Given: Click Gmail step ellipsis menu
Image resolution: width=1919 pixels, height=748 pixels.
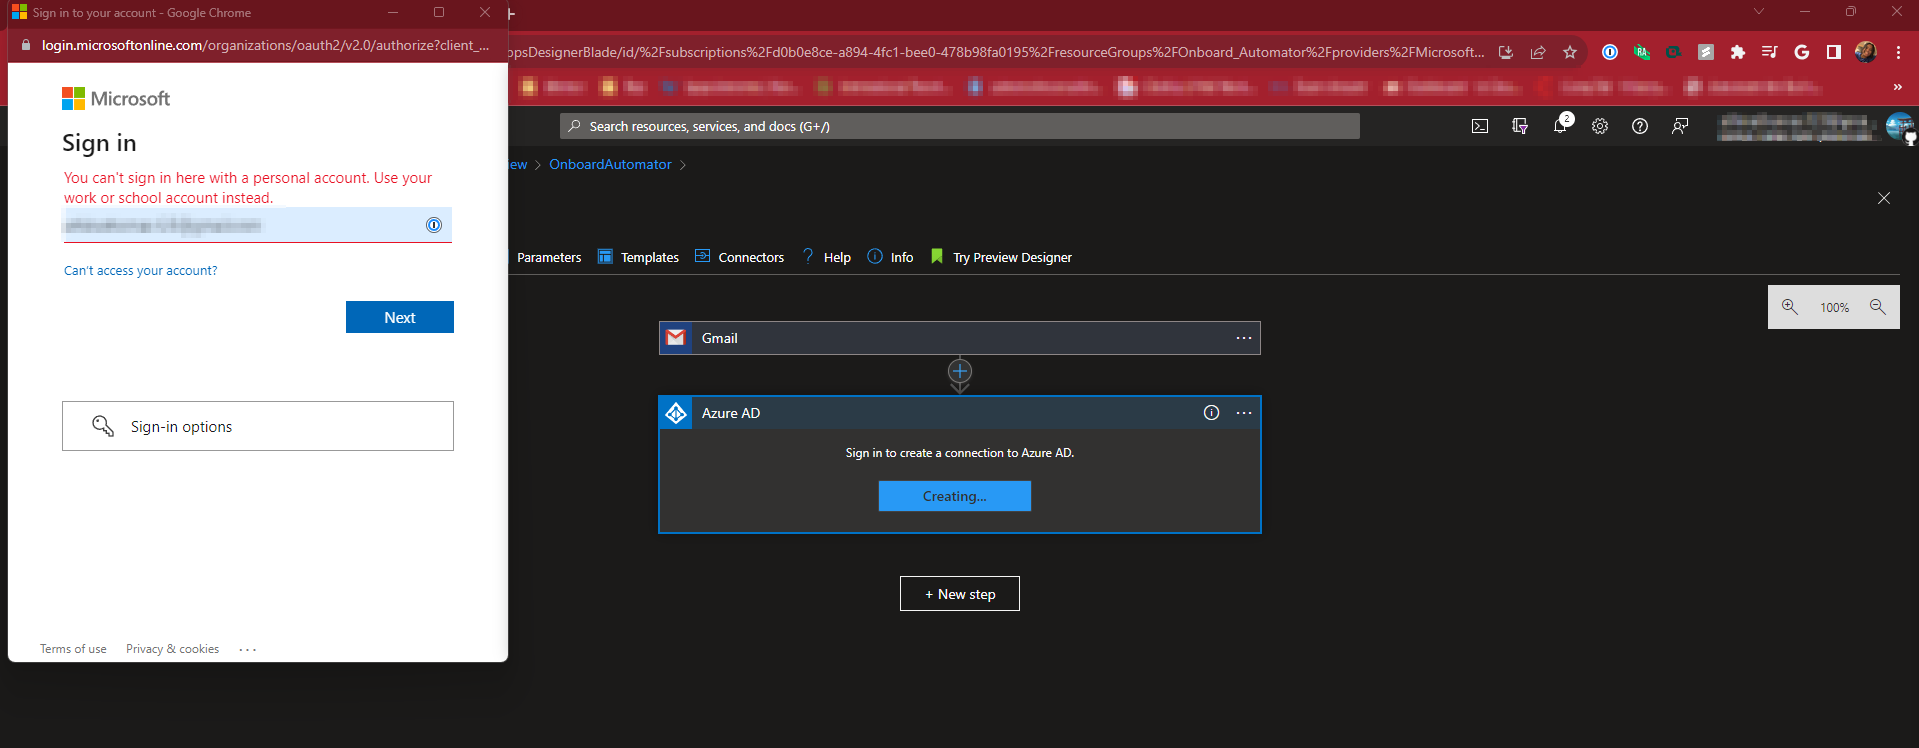Looking at the screenshot, I should [1244, 338].
